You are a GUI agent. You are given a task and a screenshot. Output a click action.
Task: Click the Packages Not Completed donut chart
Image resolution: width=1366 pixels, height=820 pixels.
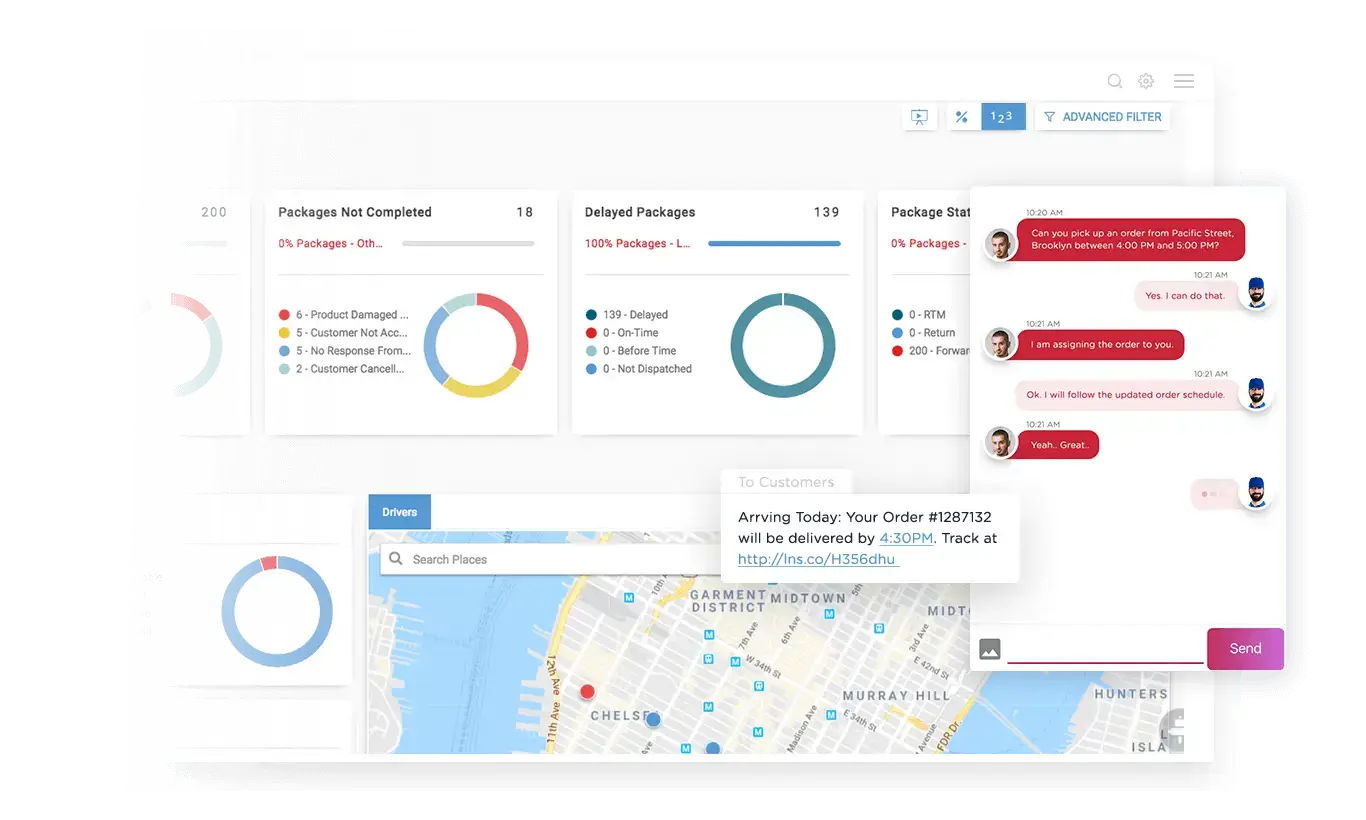[476, 345]
